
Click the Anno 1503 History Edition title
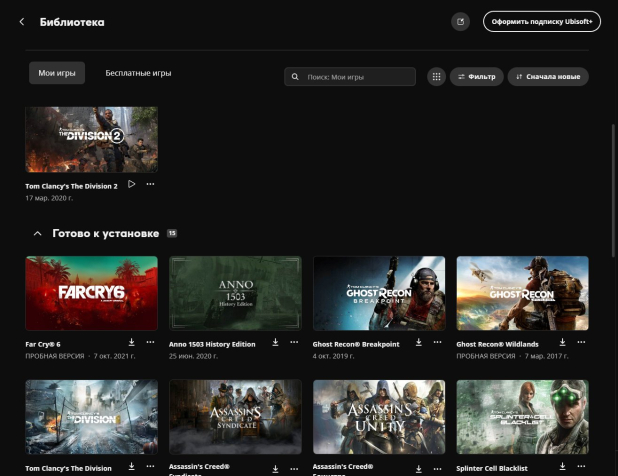[212, 344]
